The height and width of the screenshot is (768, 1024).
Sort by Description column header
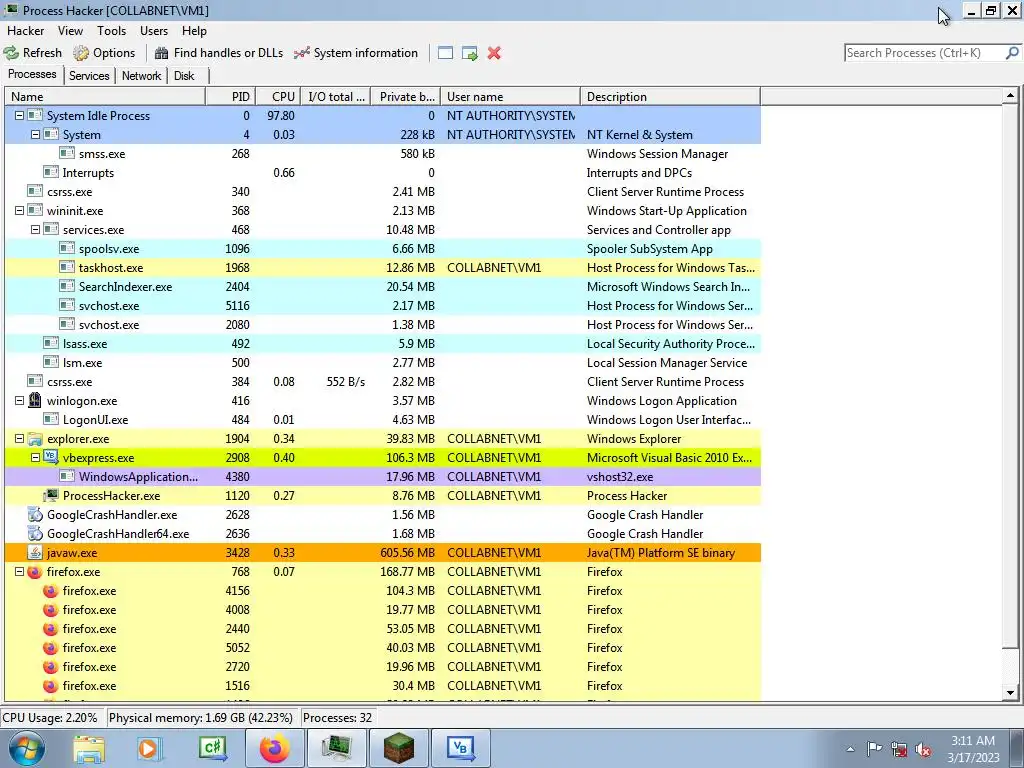(670, 97)
